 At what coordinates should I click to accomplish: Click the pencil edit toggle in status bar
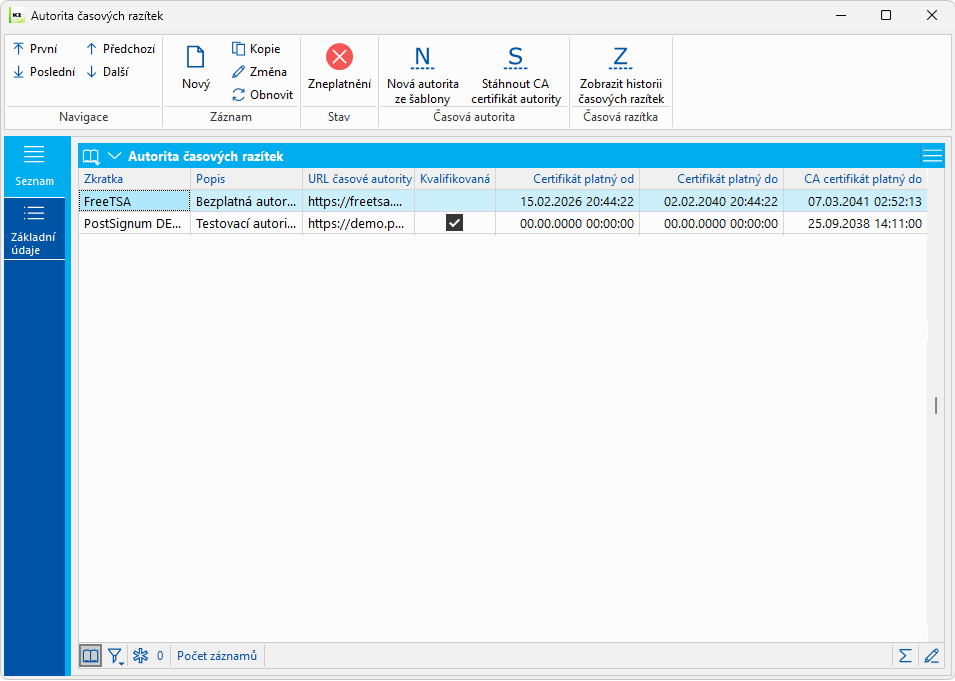click(x=931, y=655)
